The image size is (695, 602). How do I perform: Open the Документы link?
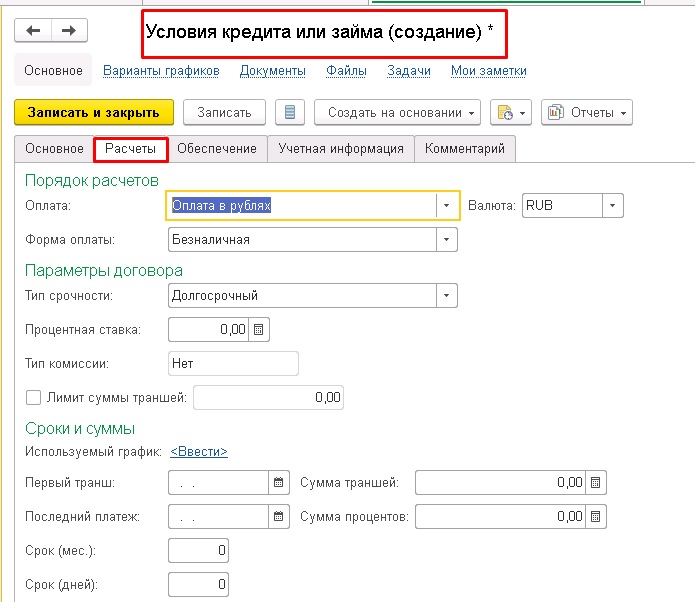tap(273, 71)
